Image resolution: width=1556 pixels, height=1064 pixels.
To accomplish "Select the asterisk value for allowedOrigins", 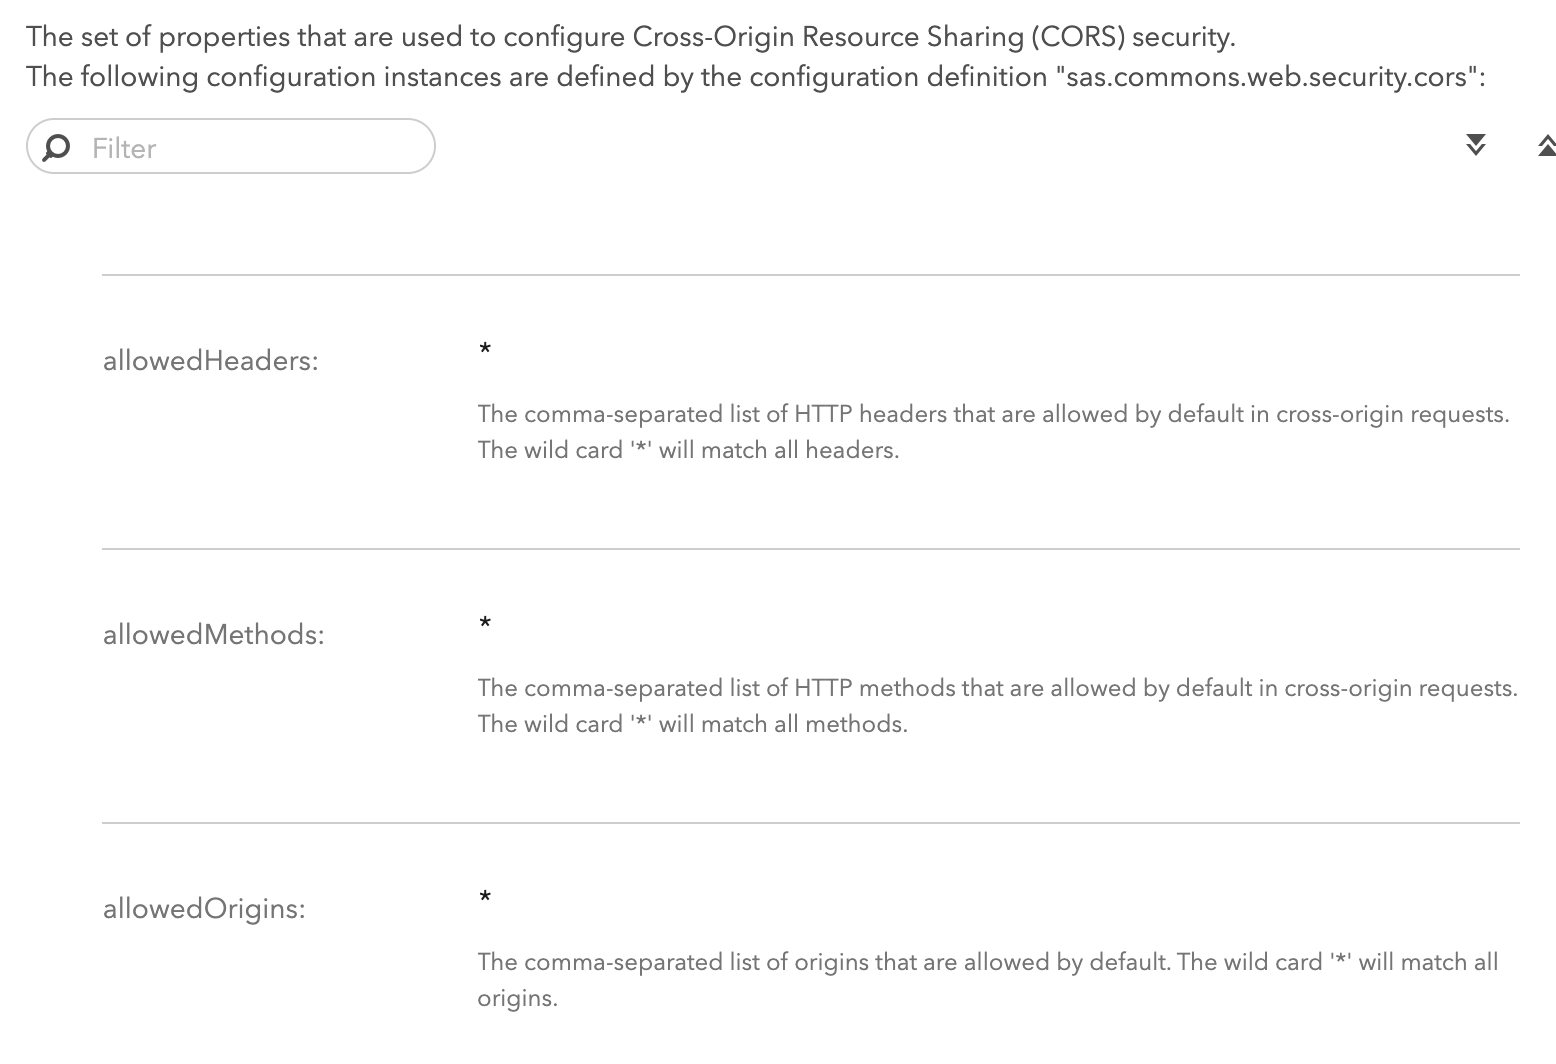I will pyautogui.click(x=485, y=898).
